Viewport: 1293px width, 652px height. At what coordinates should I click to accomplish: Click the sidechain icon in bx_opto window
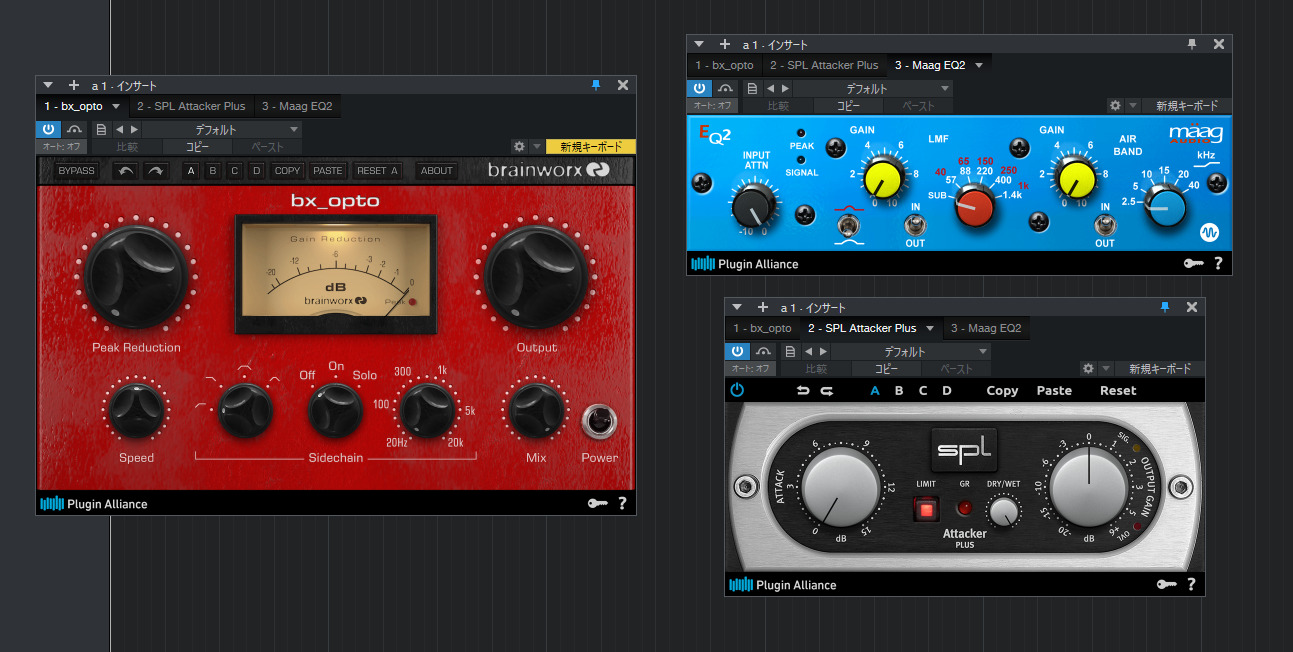click(75, 129)
